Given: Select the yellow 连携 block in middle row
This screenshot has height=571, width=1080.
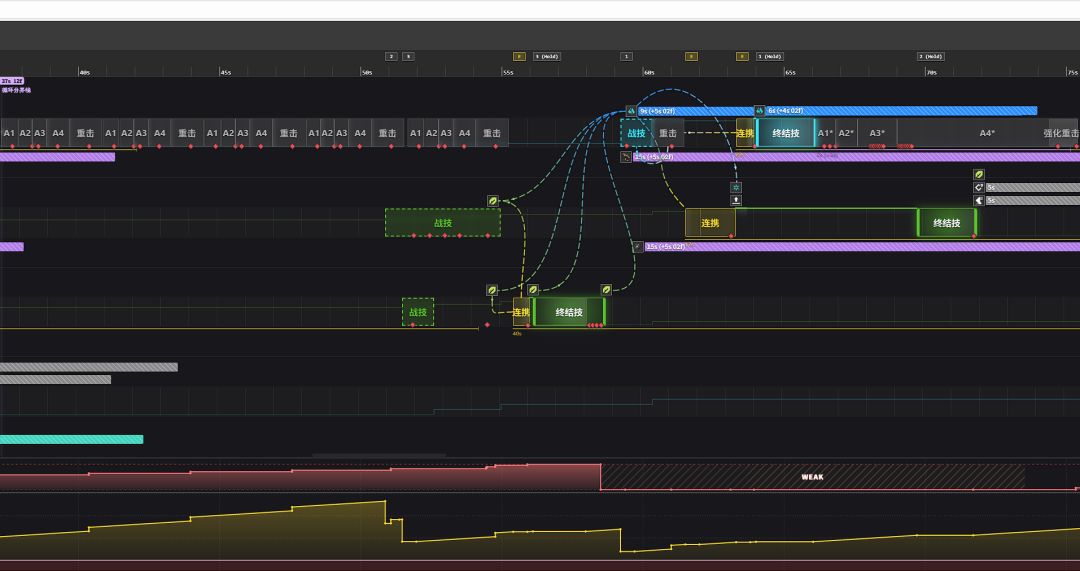Looking at the screenshot, I should click(x=710, y=223).
